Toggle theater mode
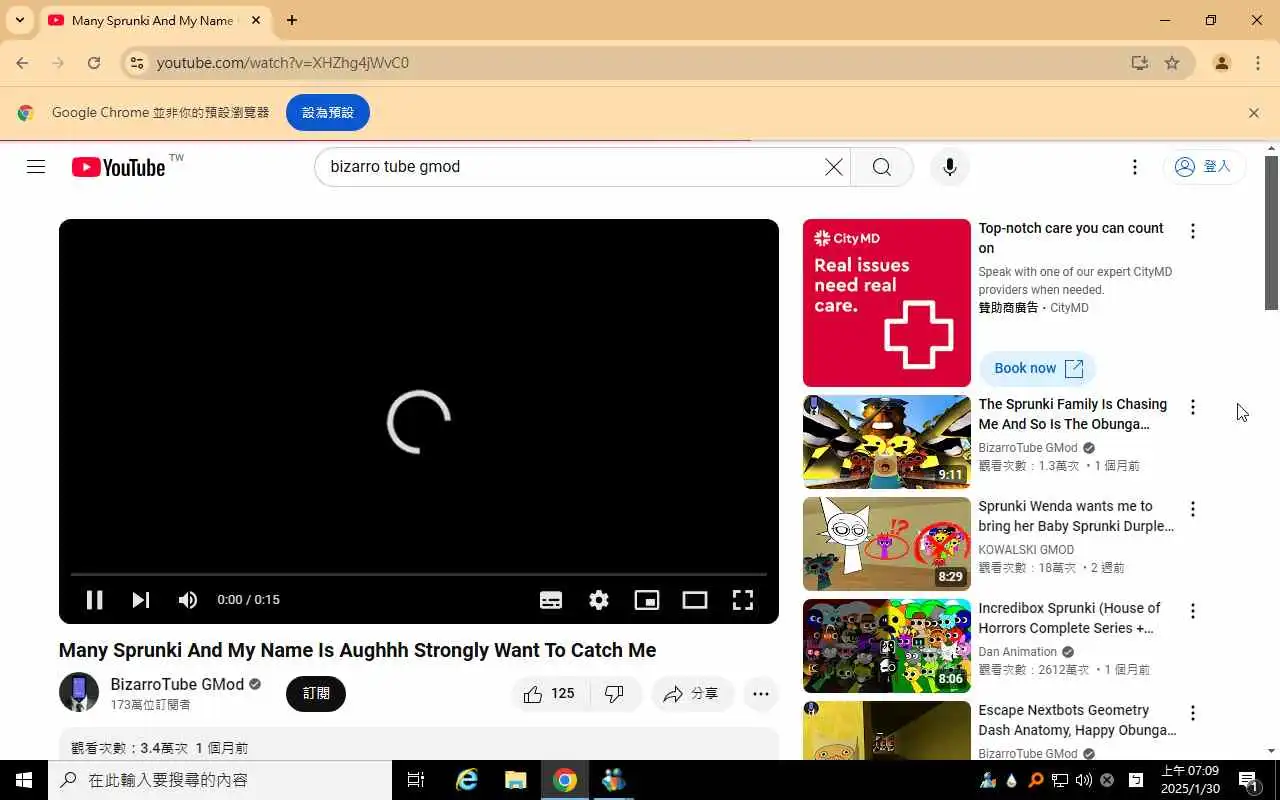Screen dimensions: 1280x800 tap(695, 600)
